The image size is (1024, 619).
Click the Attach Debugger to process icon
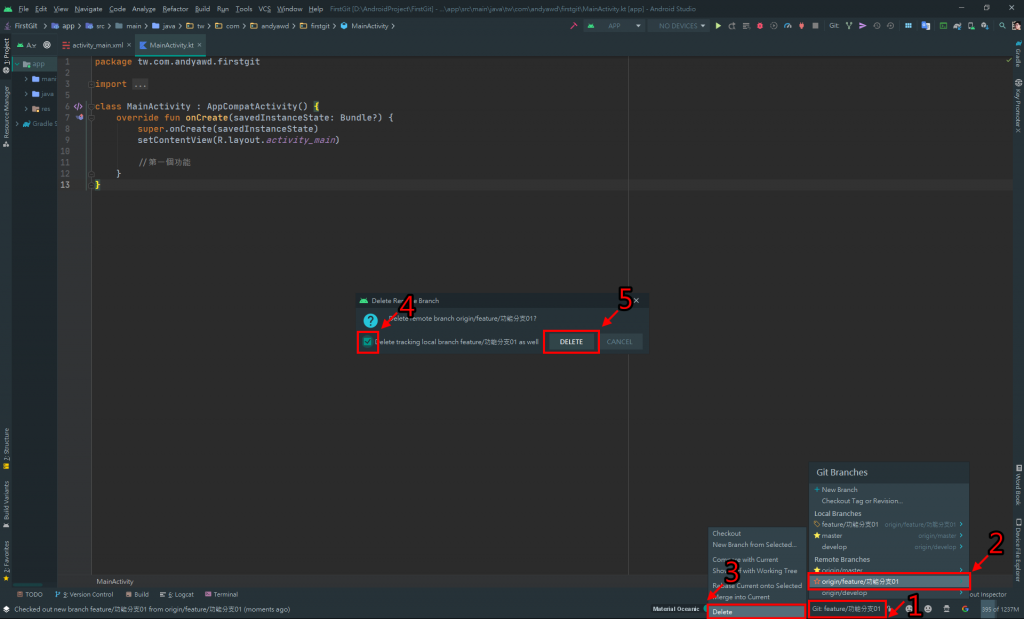pyautogui.click(x=802, y=26)
